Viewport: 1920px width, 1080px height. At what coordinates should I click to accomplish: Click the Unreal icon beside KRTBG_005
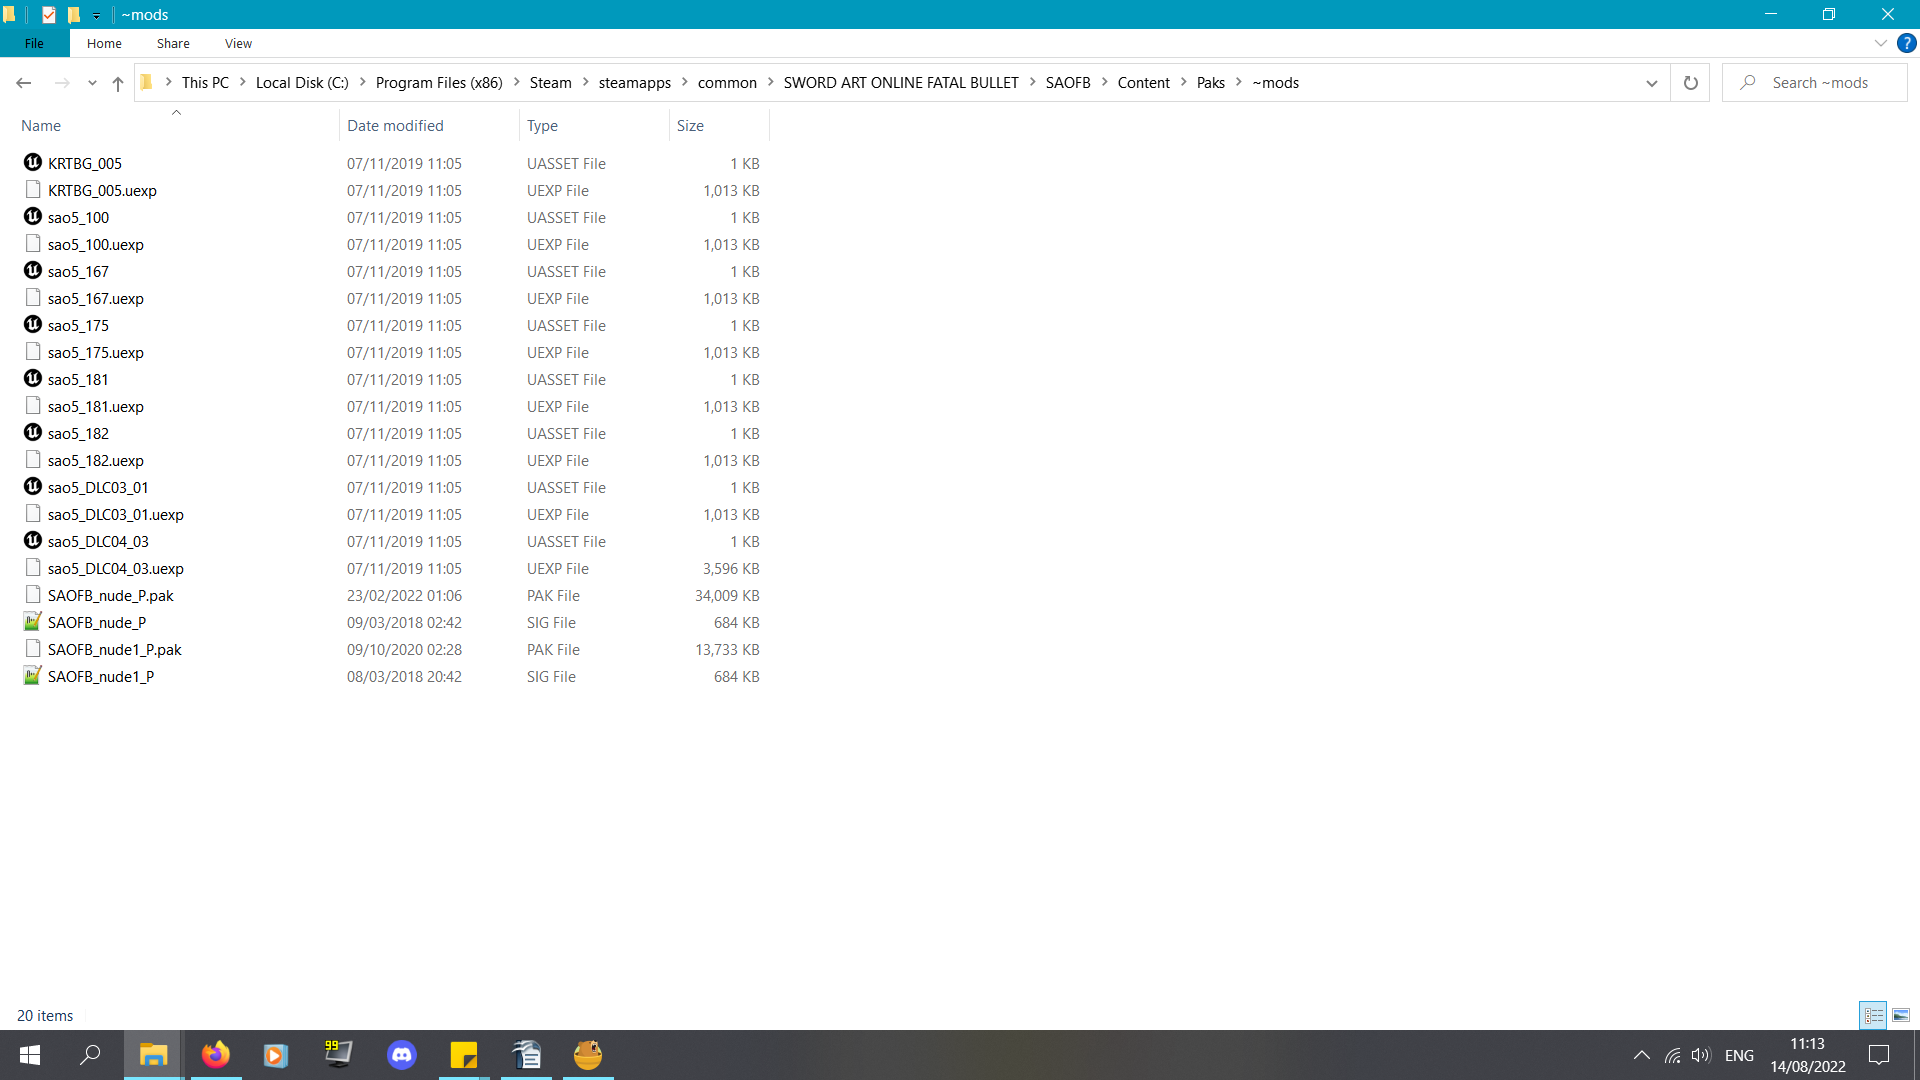click(x=33, y=163)
